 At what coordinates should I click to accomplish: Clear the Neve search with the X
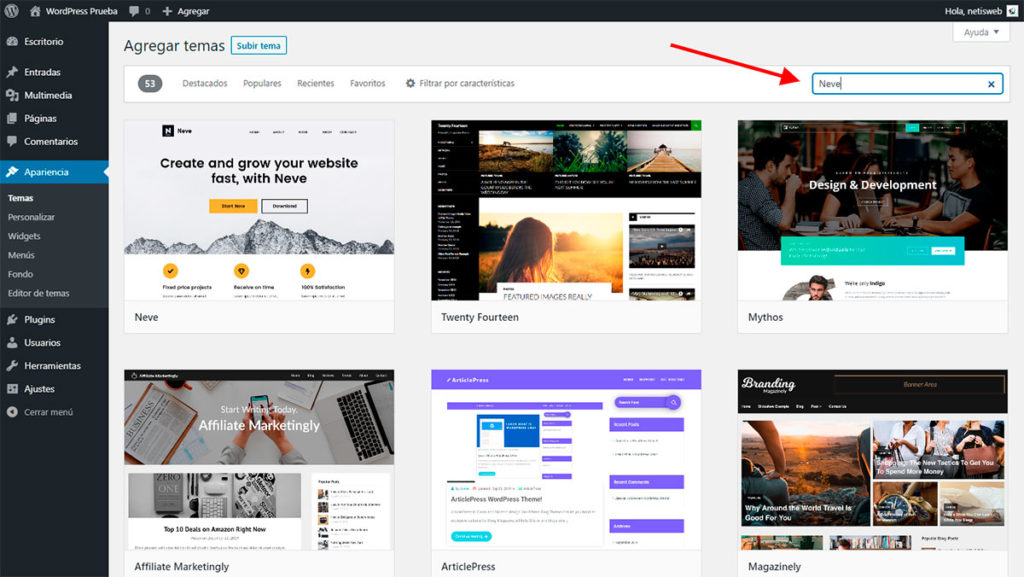(991, 84)
